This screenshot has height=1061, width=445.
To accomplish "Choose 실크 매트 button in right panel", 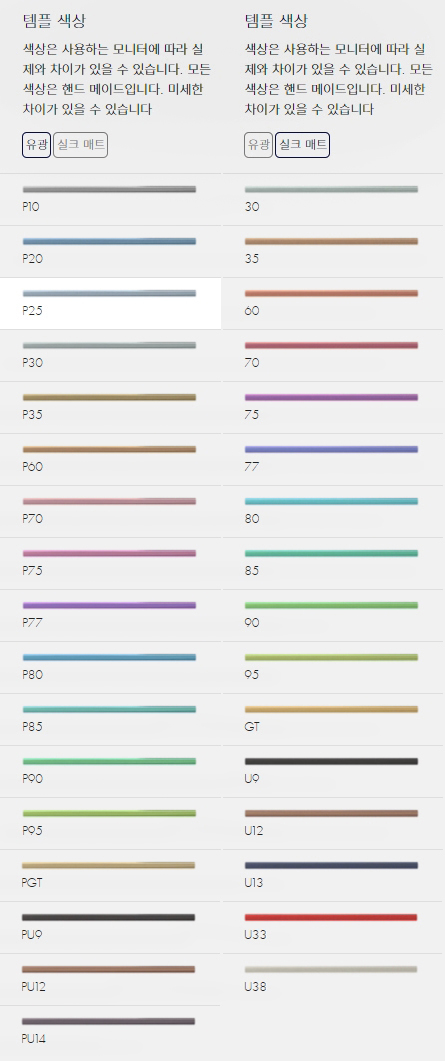I will point(302,145).
